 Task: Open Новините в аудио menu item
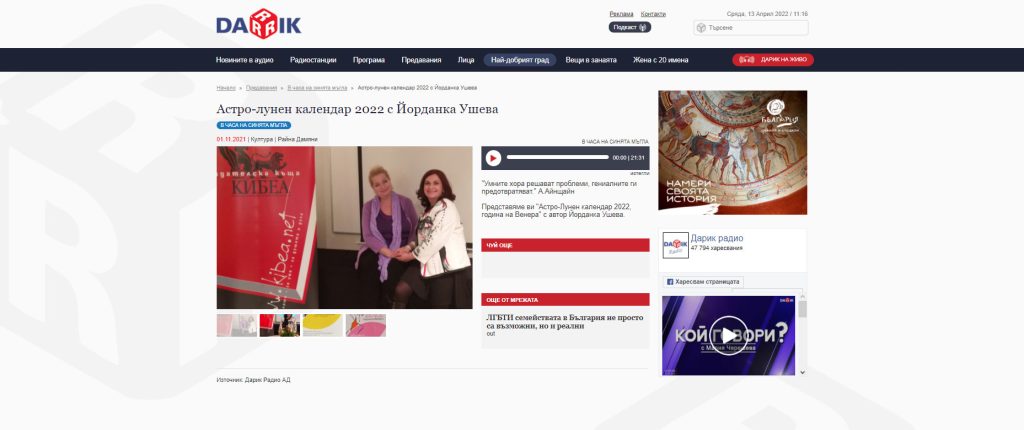click(x=244, y=60)
